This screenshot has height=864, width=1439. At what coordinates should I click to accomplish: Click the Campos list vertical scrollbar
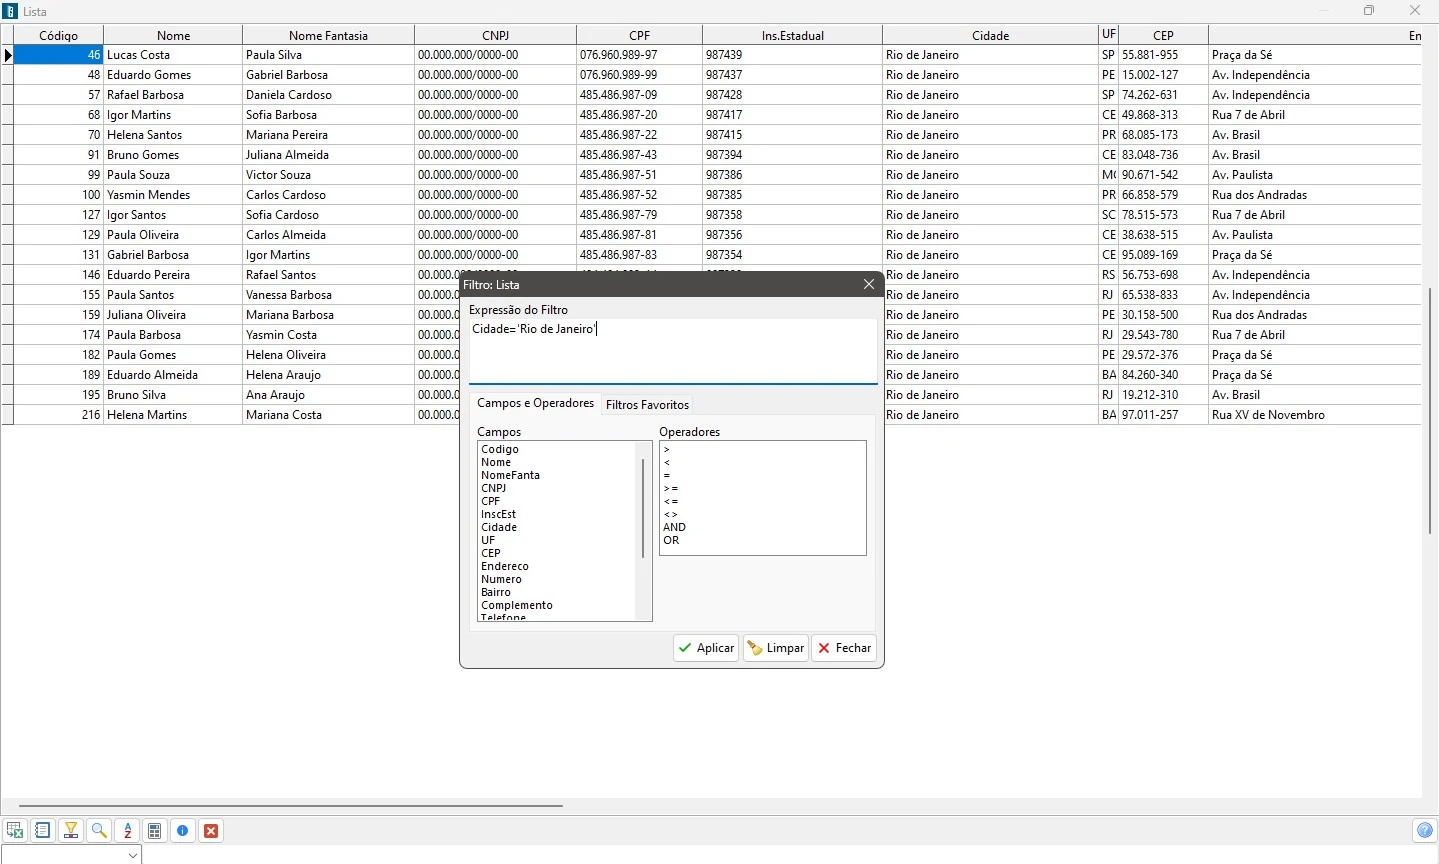point(644,510)
